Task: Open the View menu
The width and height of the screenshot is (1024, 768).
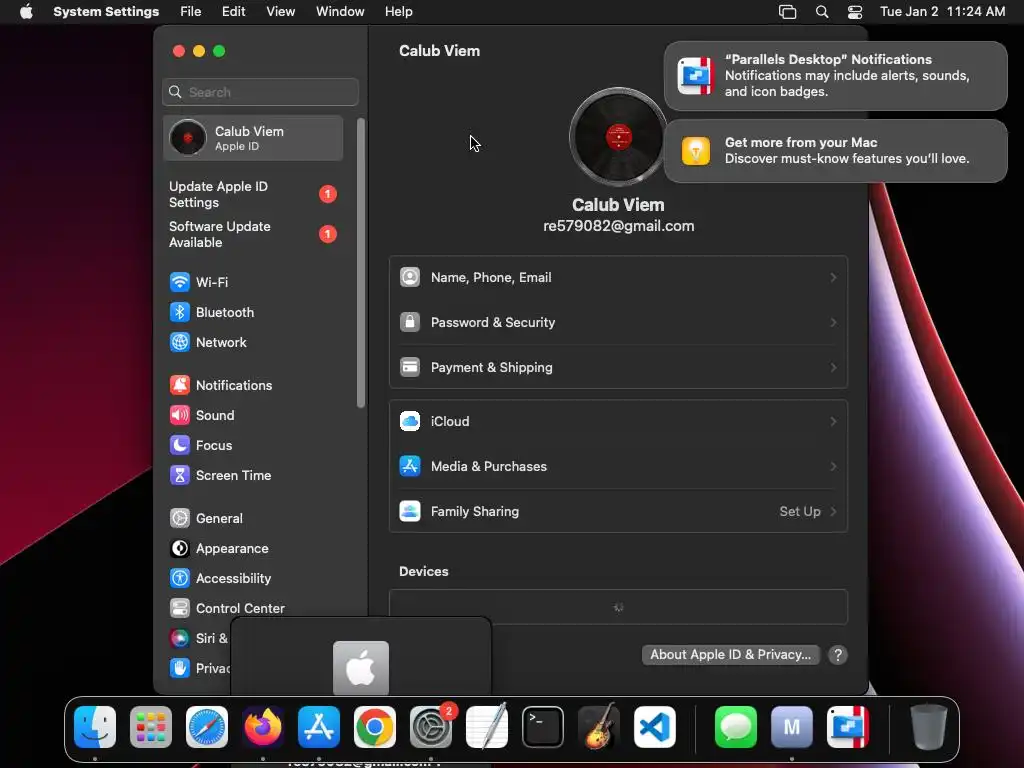Action: [x=280, y=12]
